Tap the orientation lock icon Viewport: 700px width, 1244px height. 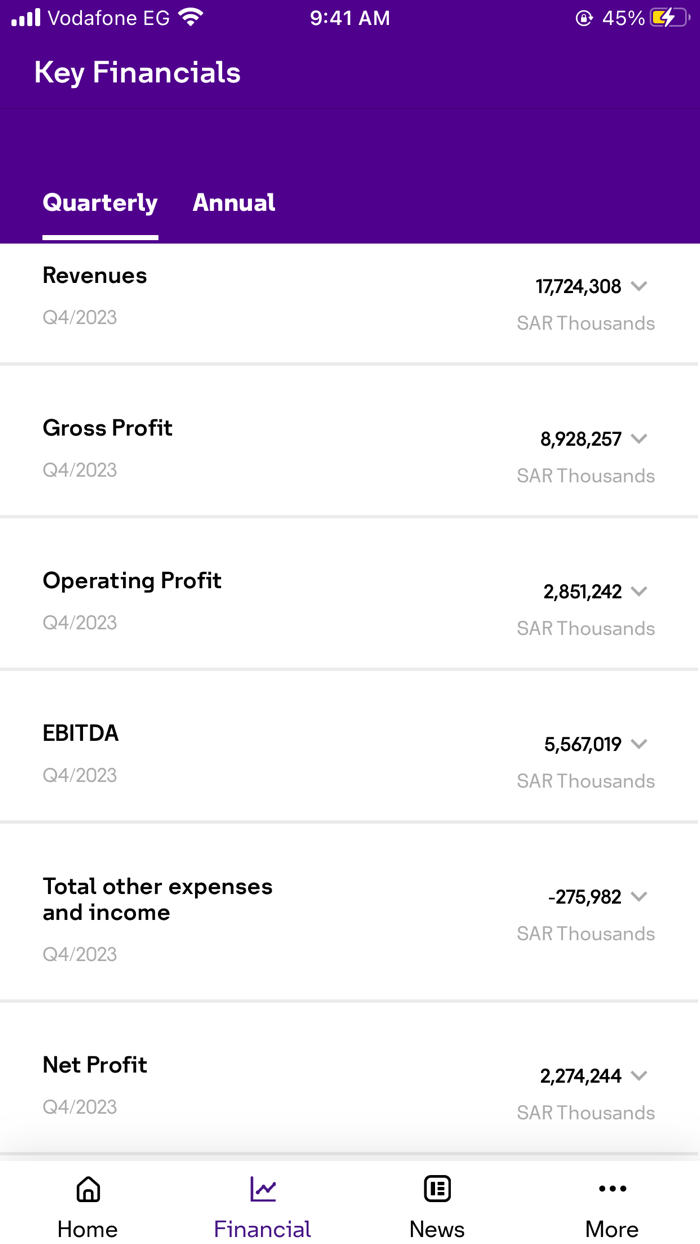[x=584, y=17]
